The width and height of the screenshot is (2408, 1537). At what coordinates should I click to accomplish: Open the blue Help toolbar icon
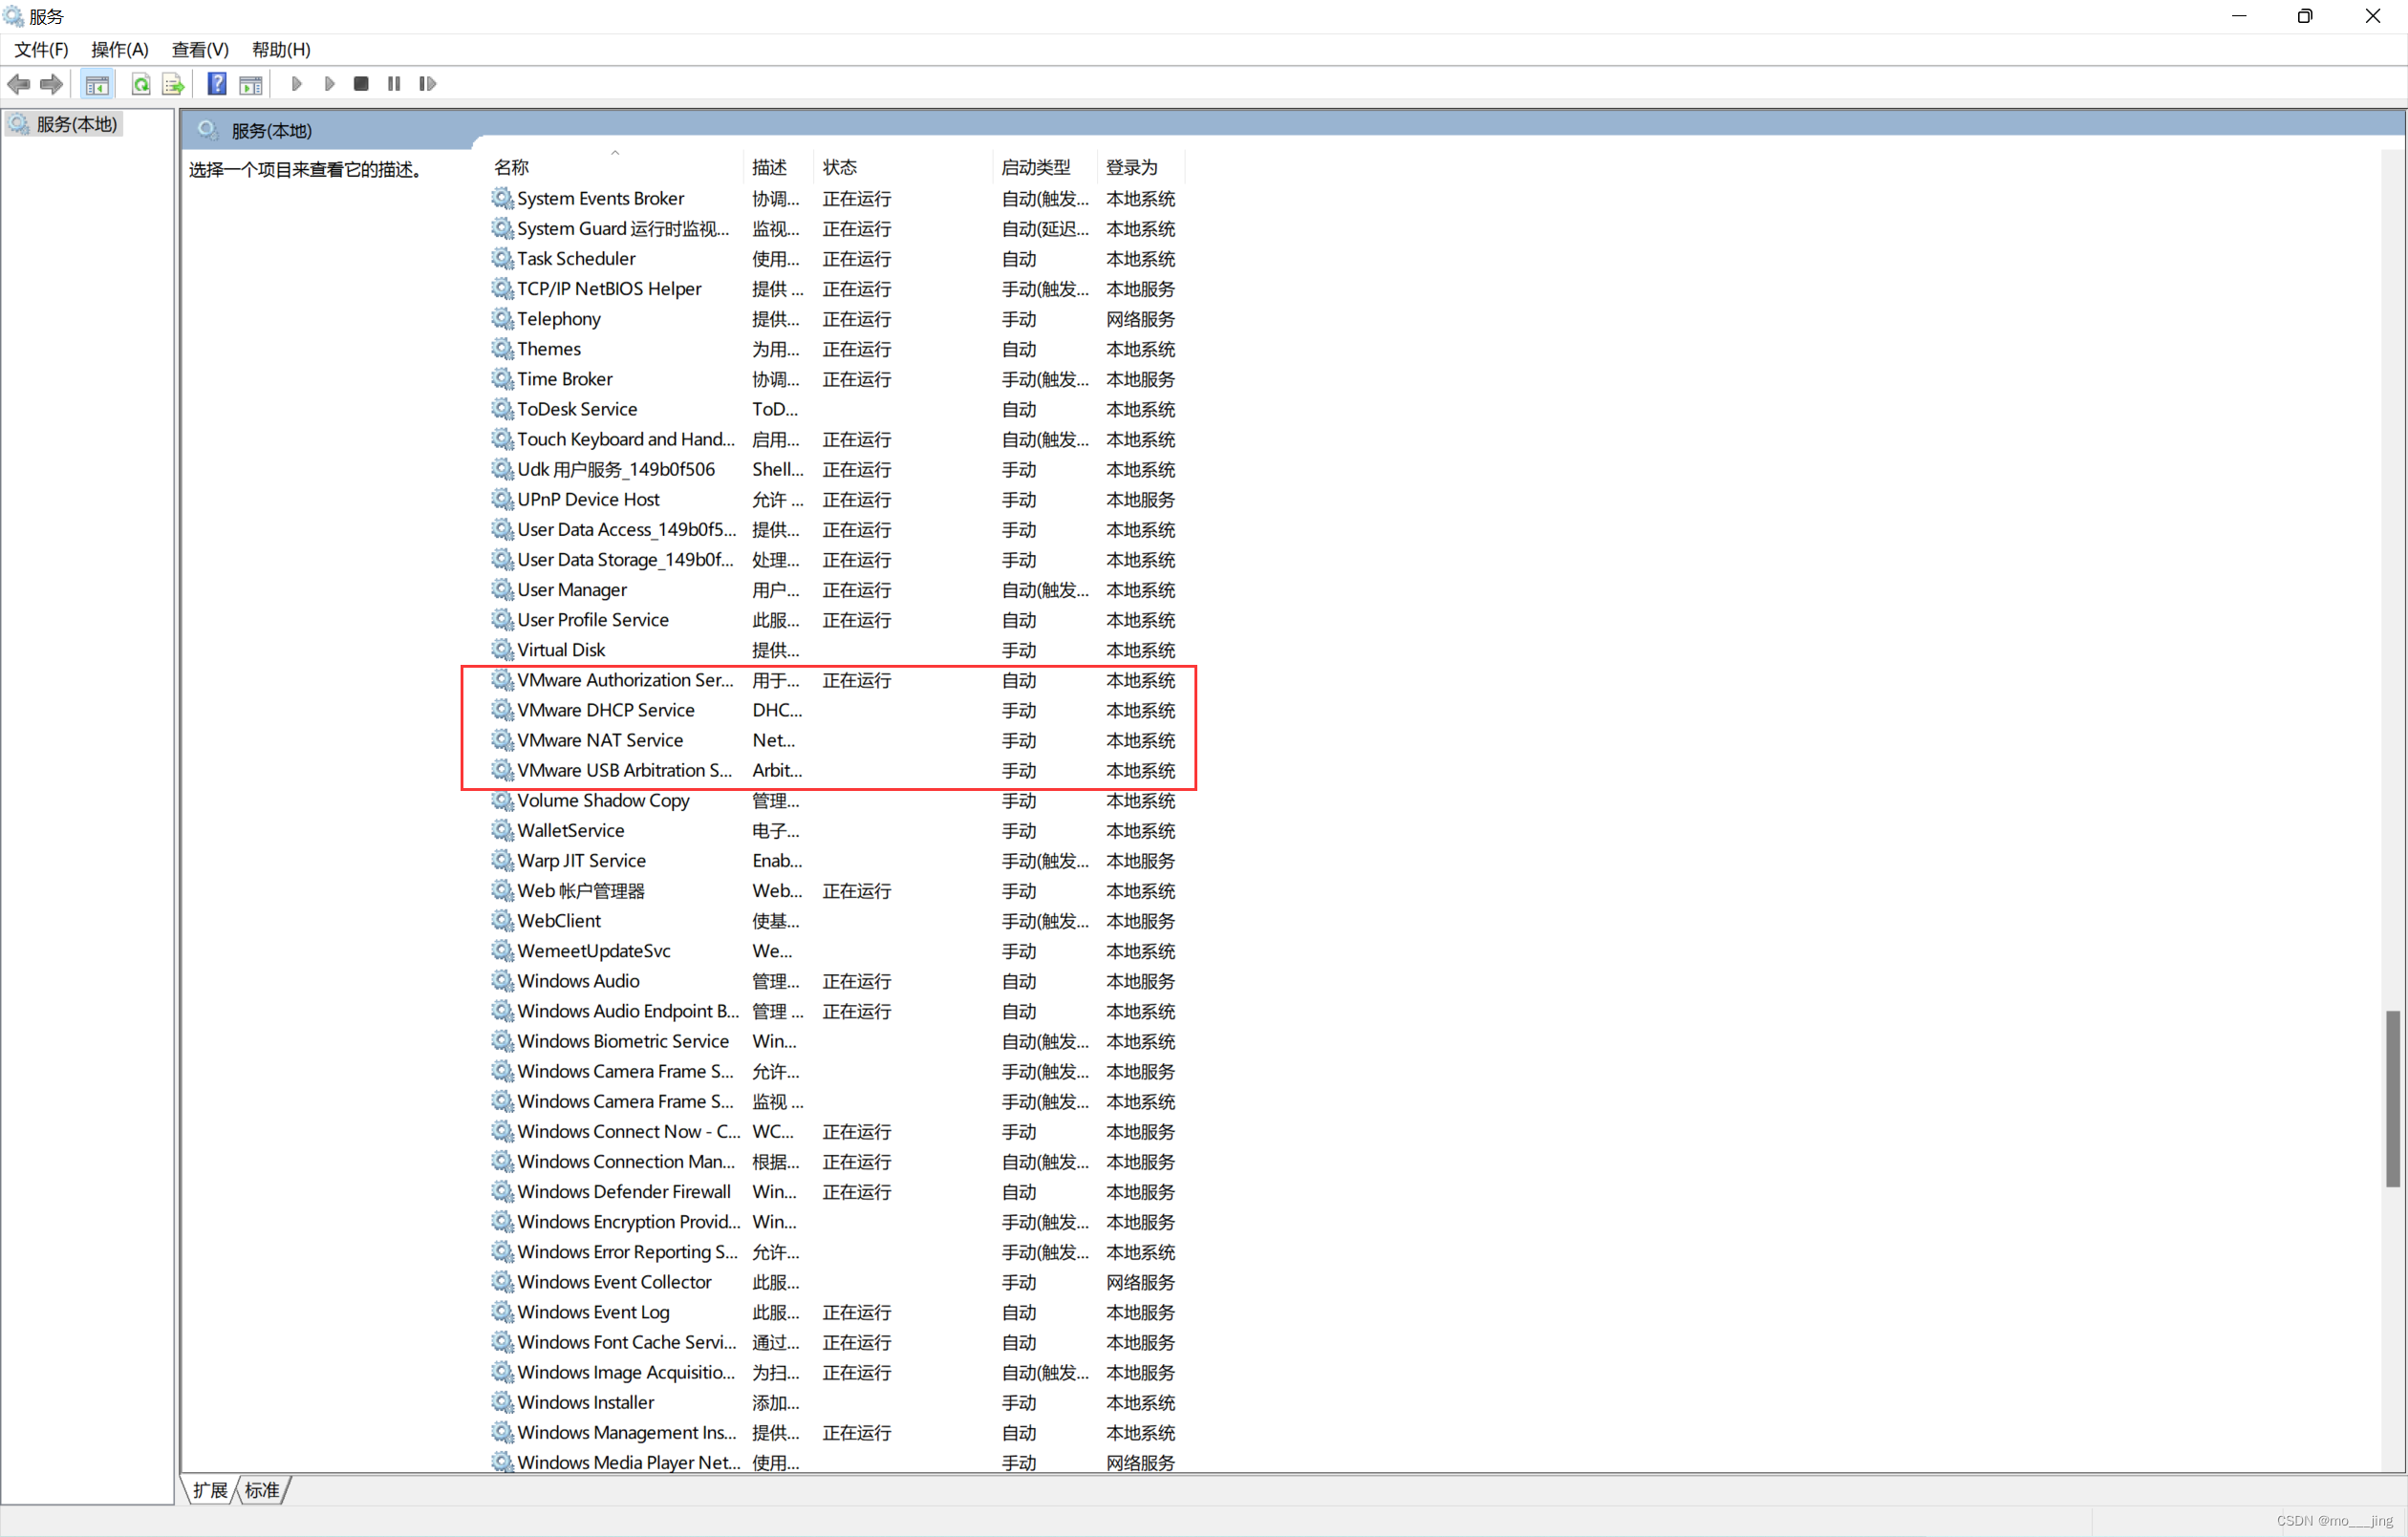(216, 84)
